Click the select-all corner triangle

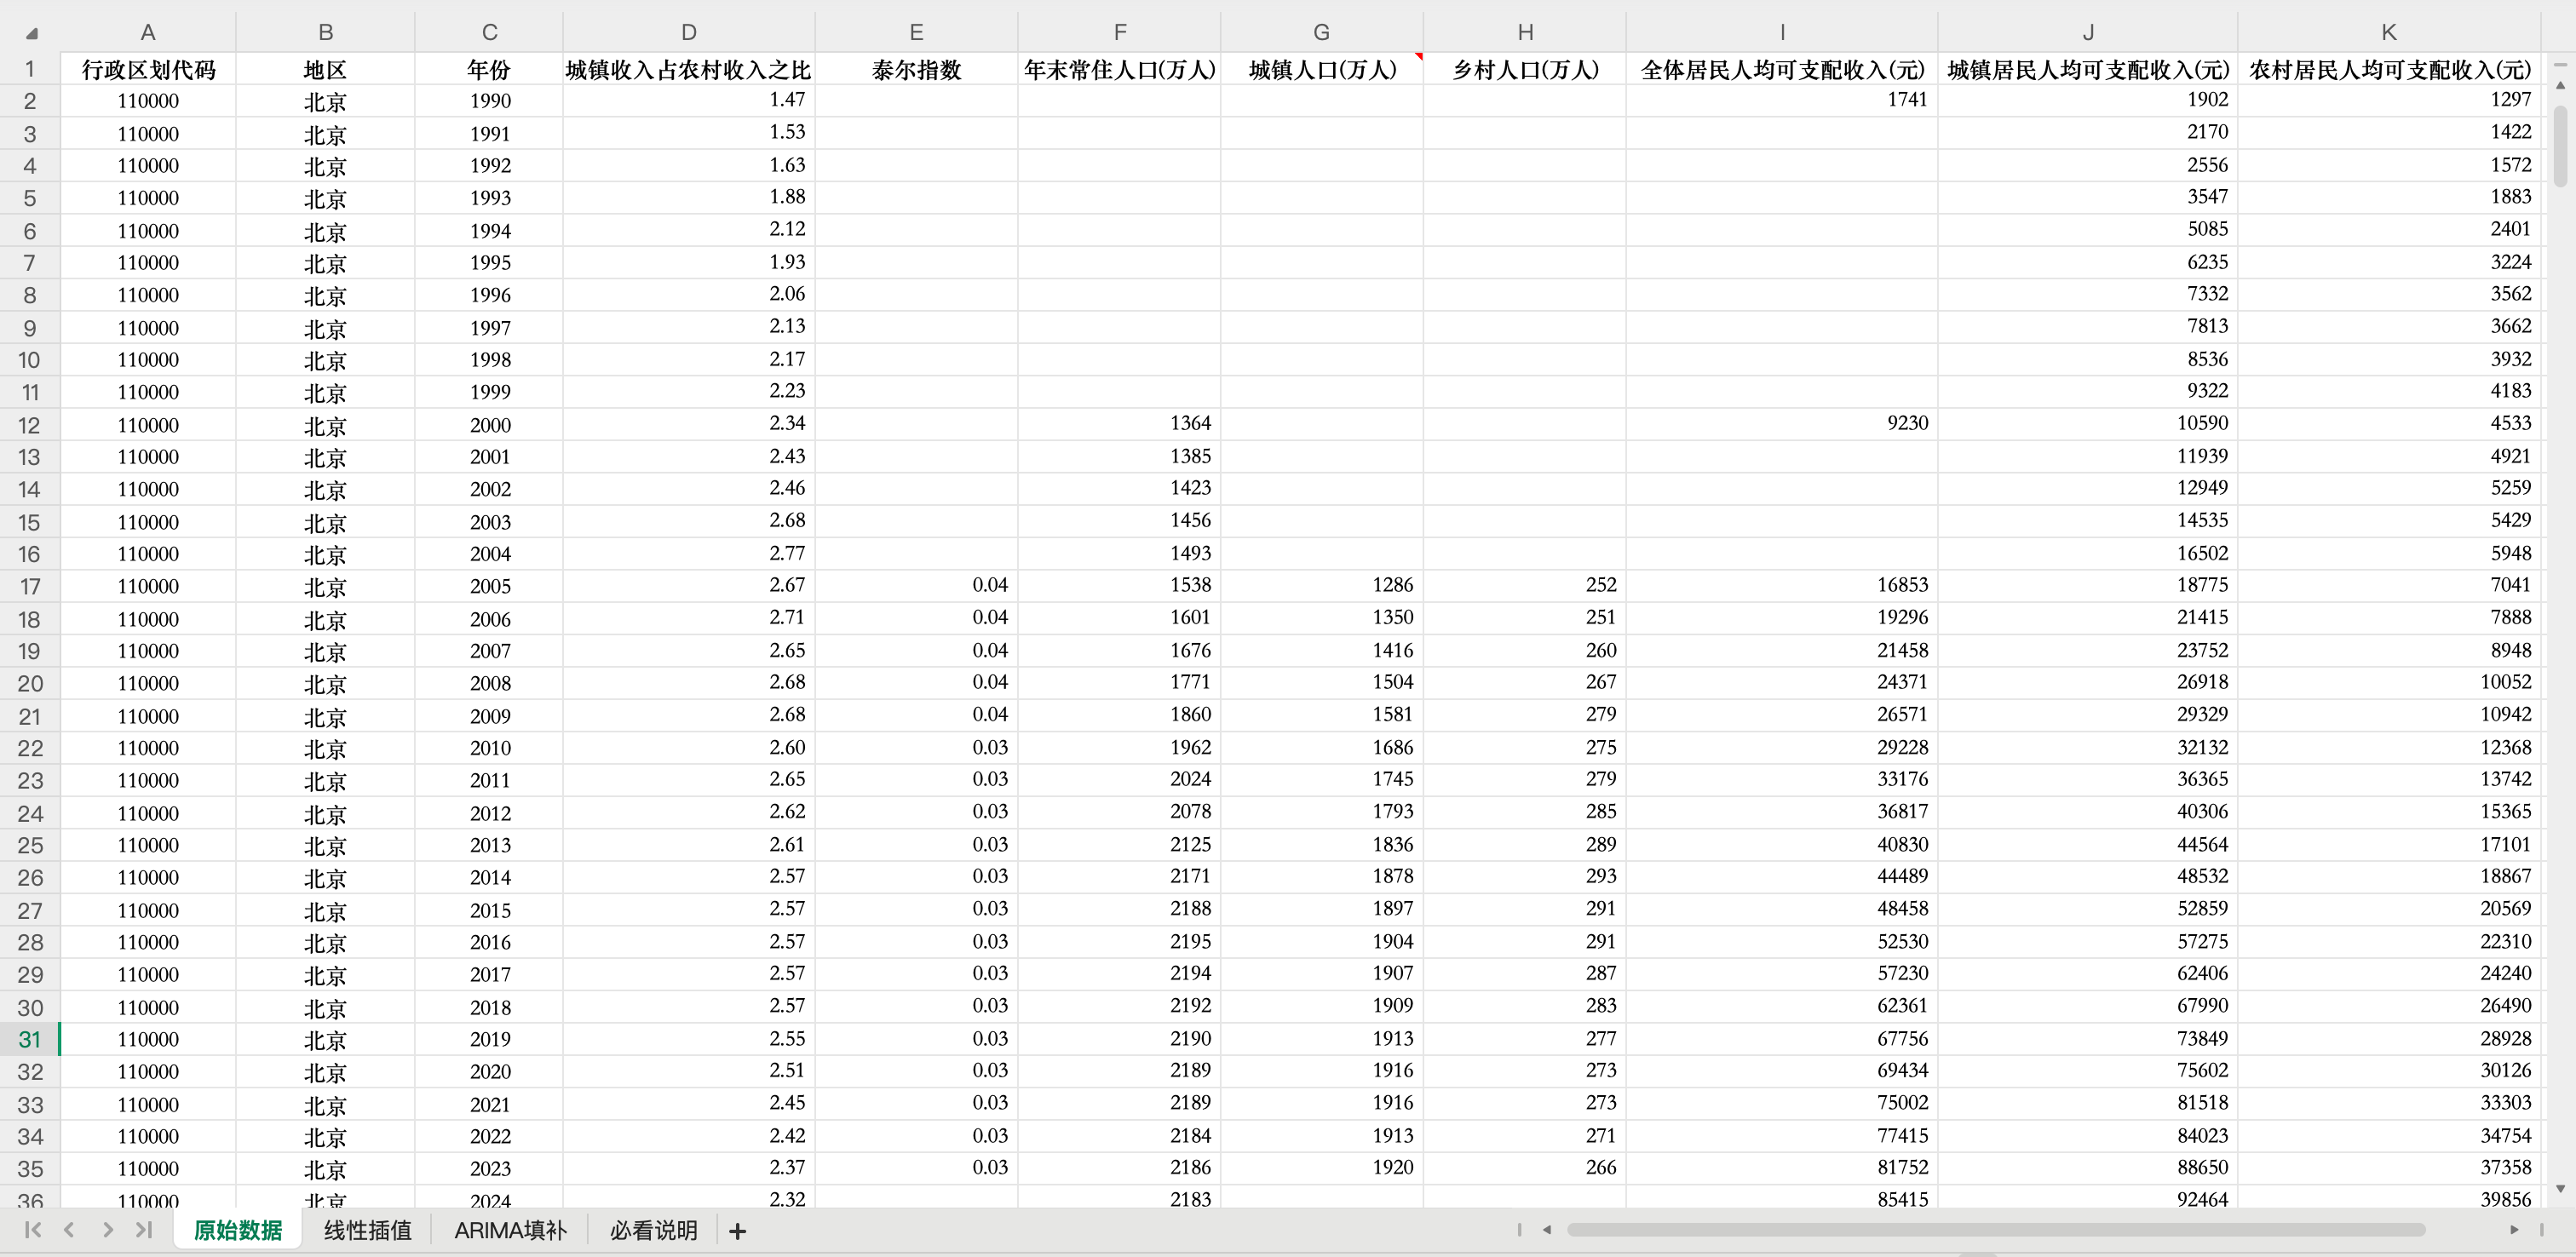[32, 33]
